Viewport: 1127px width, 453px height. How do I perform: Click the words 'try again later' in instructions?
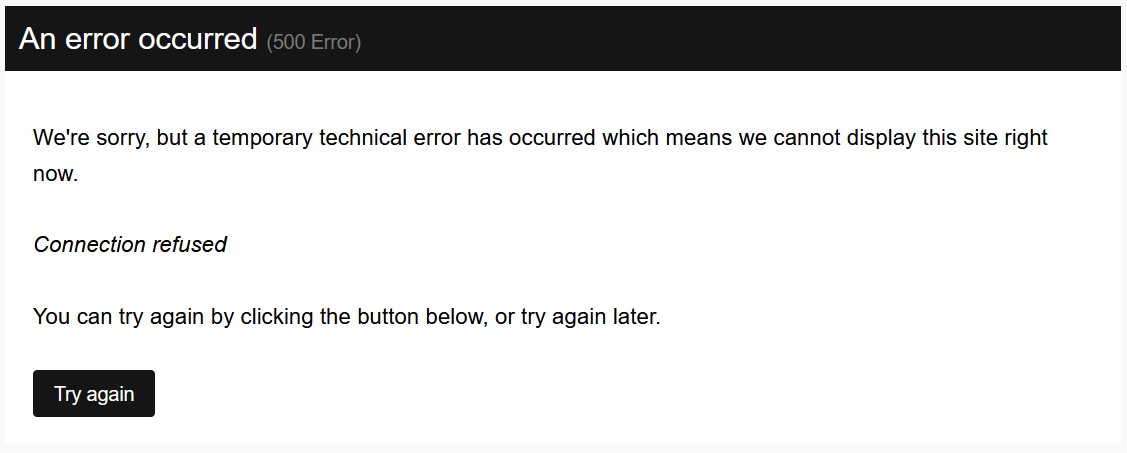(589, 316)
